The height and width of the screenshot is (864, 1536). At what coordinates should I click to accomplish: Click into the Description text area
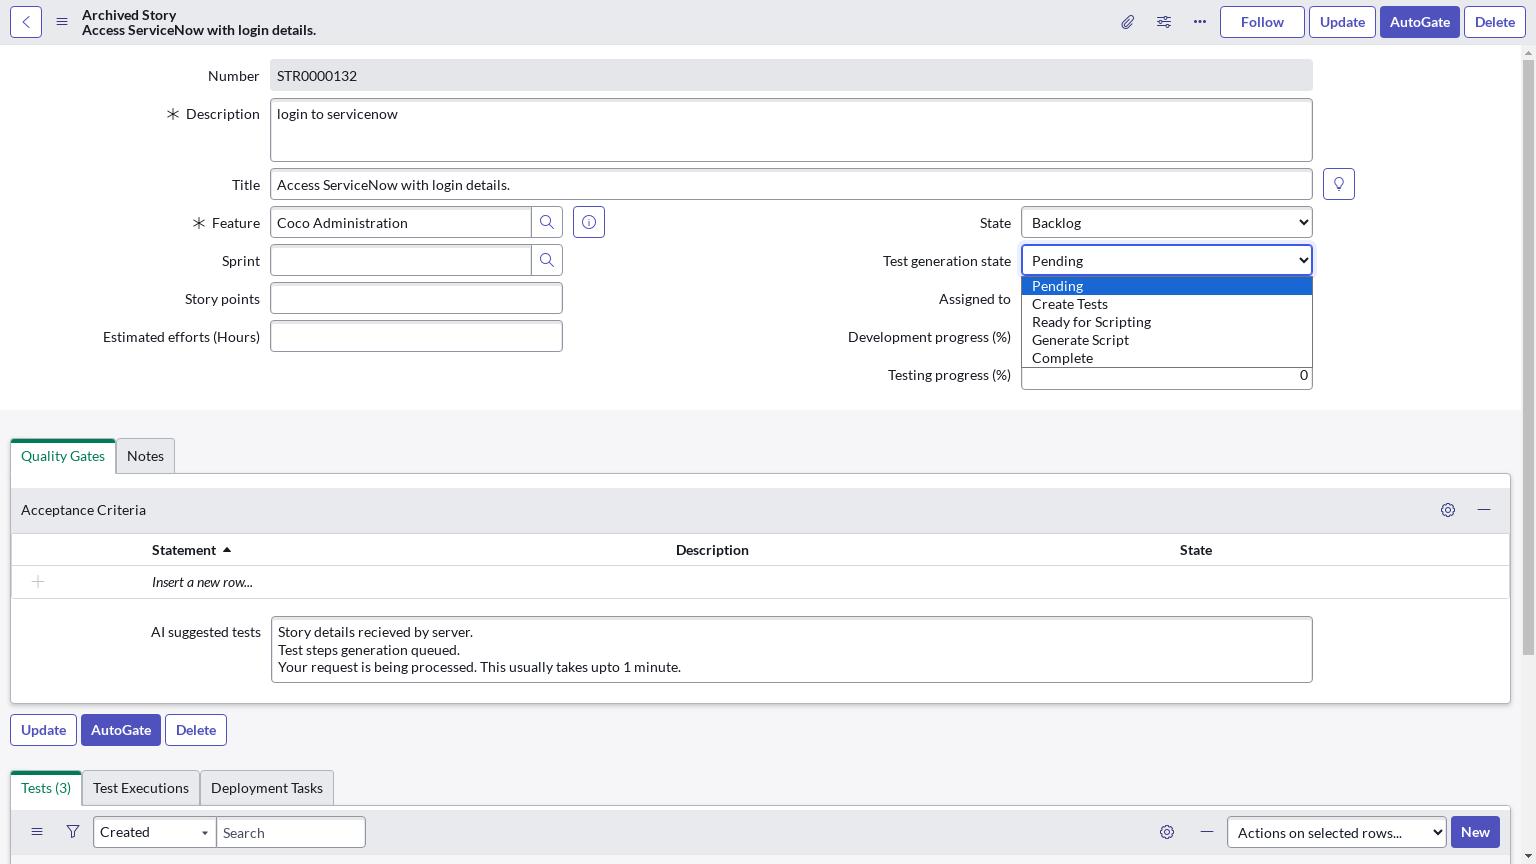click(x=791, y=130)
